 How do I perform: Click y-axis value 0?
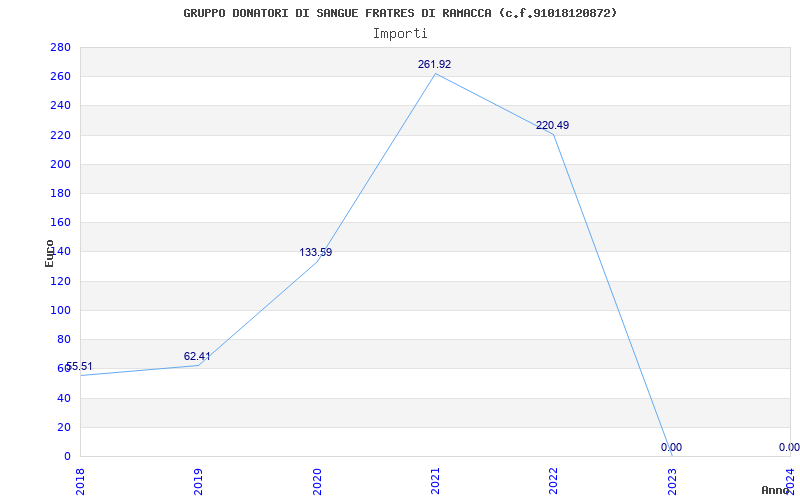67,456
